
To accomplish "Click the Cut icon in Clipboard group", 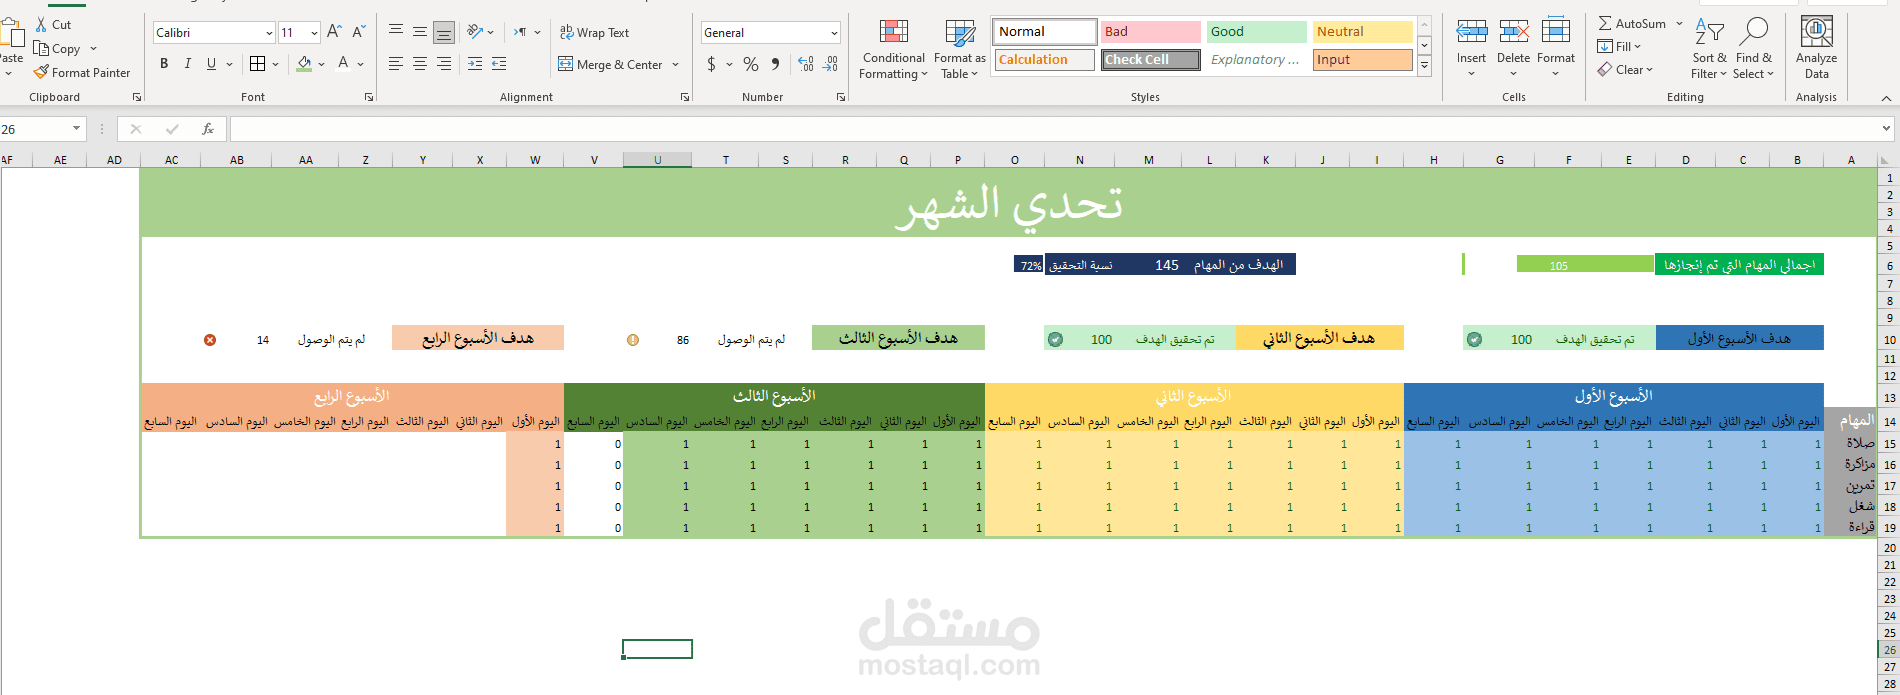I will (42, 24).
